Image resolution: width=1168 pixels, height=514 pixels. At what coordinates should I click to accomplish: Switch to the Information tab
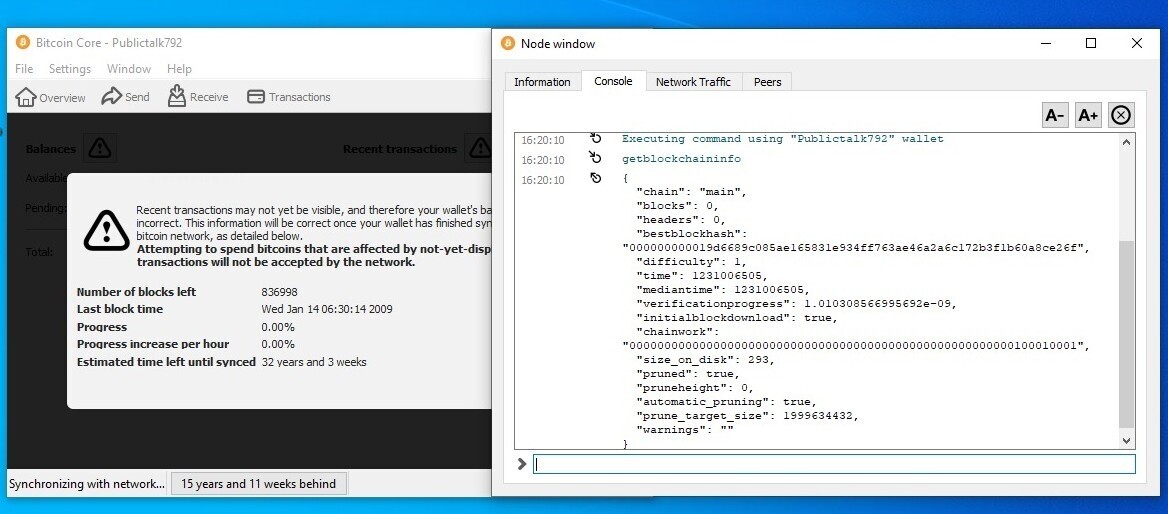[542, 82]
